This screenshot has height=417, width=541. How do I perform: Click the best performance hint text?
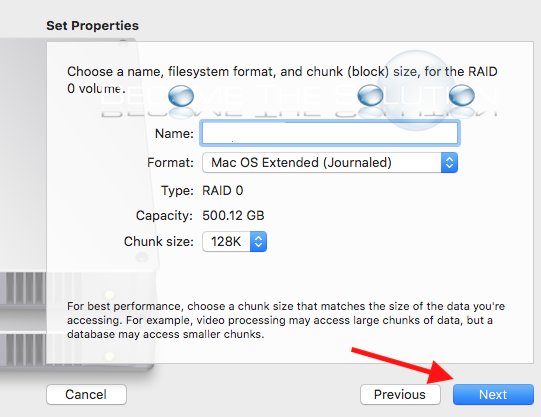pos(286,320)
